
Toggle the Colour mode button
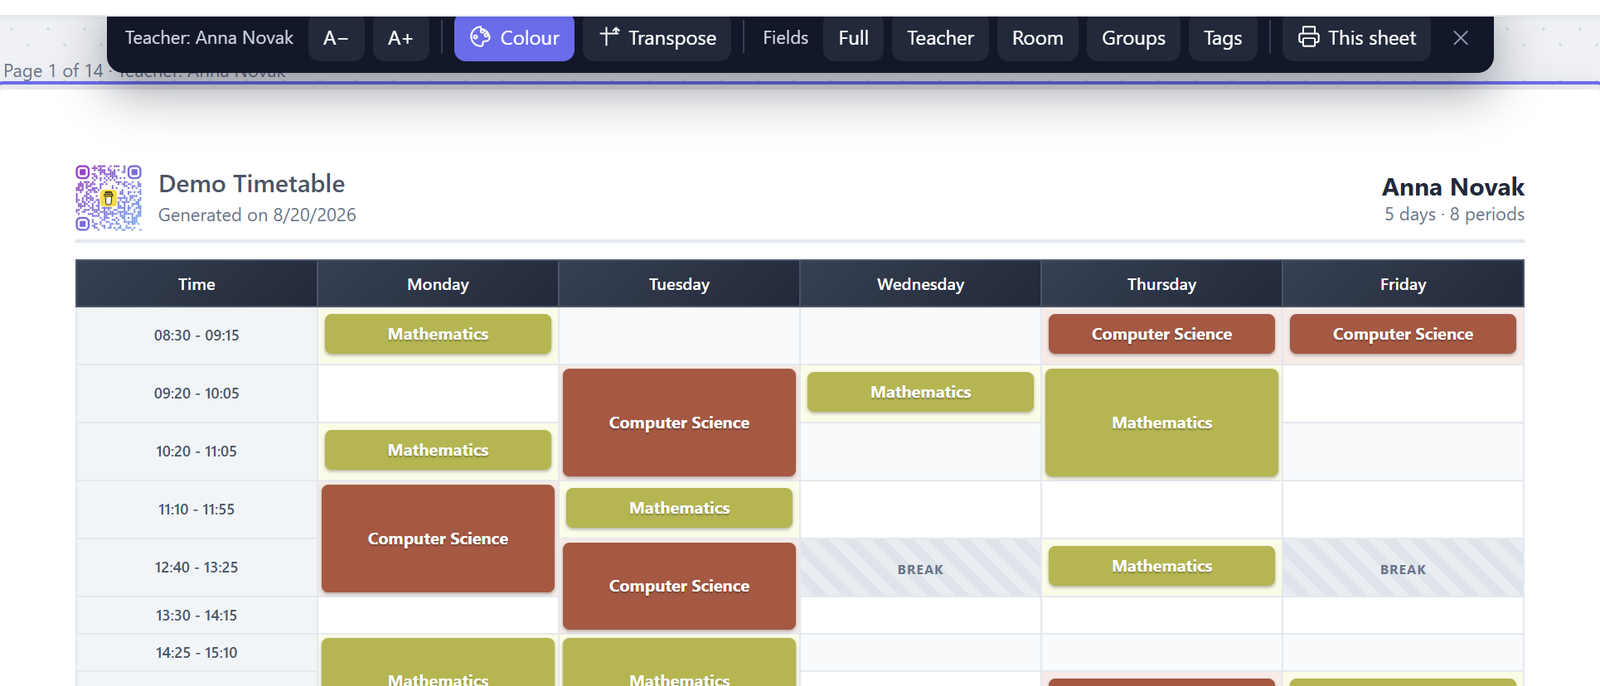514,38
